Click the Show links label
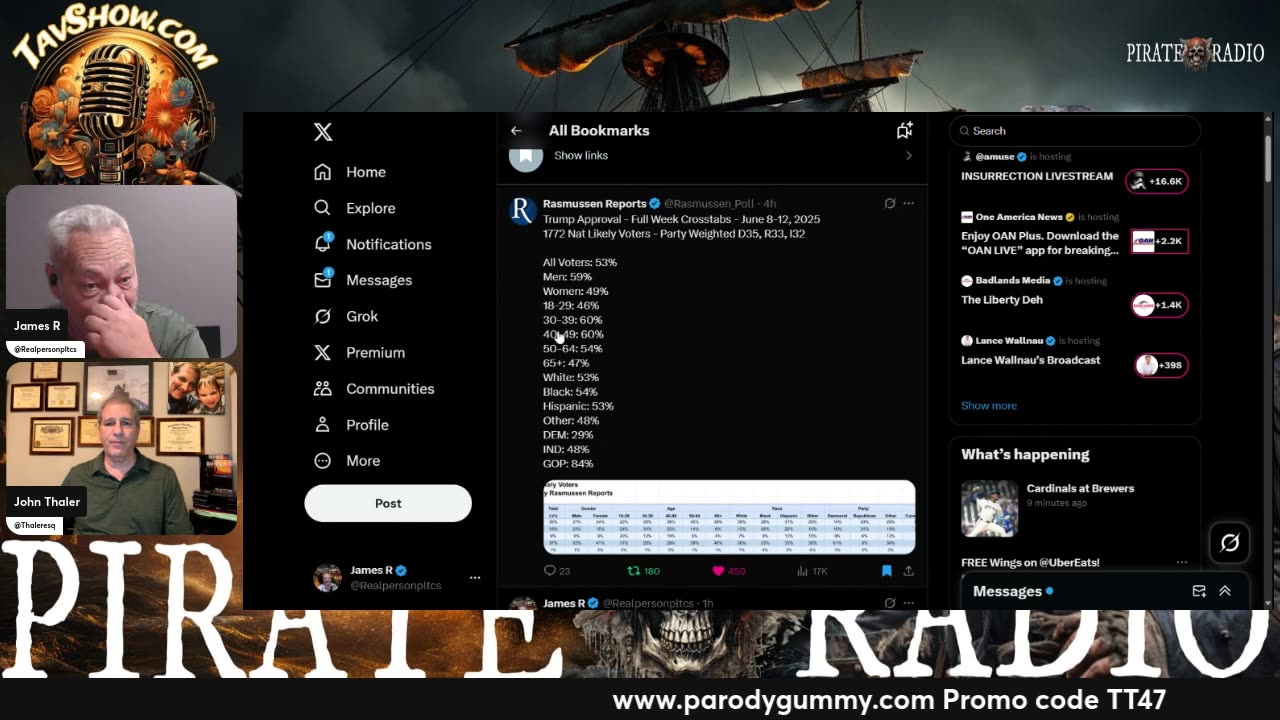The image size is (1280, 720). [x=581, y=155]
